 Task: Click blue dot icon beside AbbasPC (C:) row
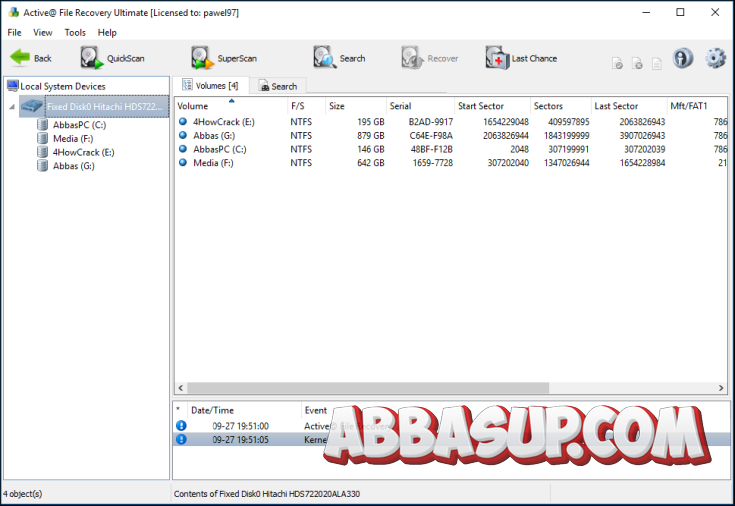[183, 149]
